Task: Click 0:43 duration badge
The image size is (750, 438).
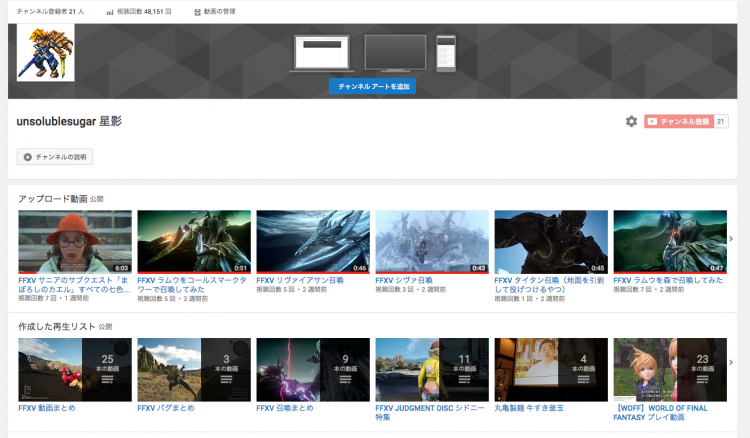Action: (x=479, y=268)
